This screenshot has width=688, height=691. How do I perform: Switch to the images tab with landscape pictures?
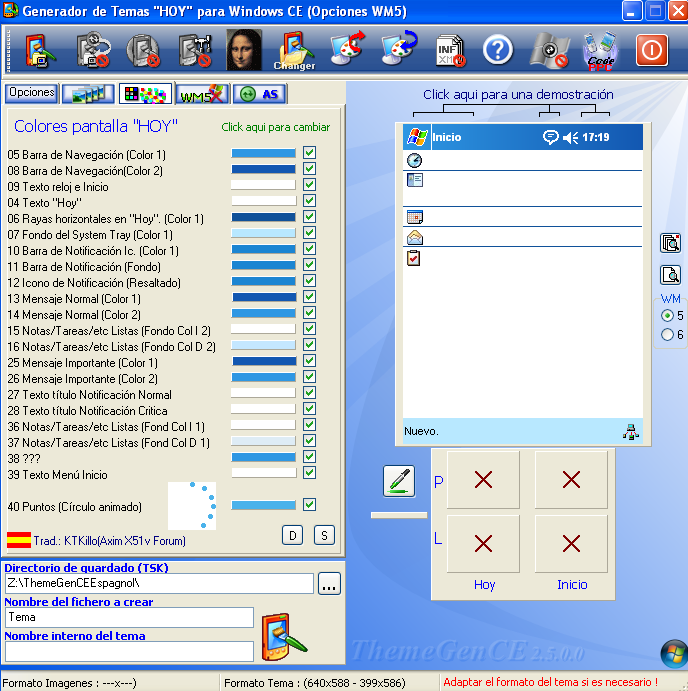coord(89,94)
